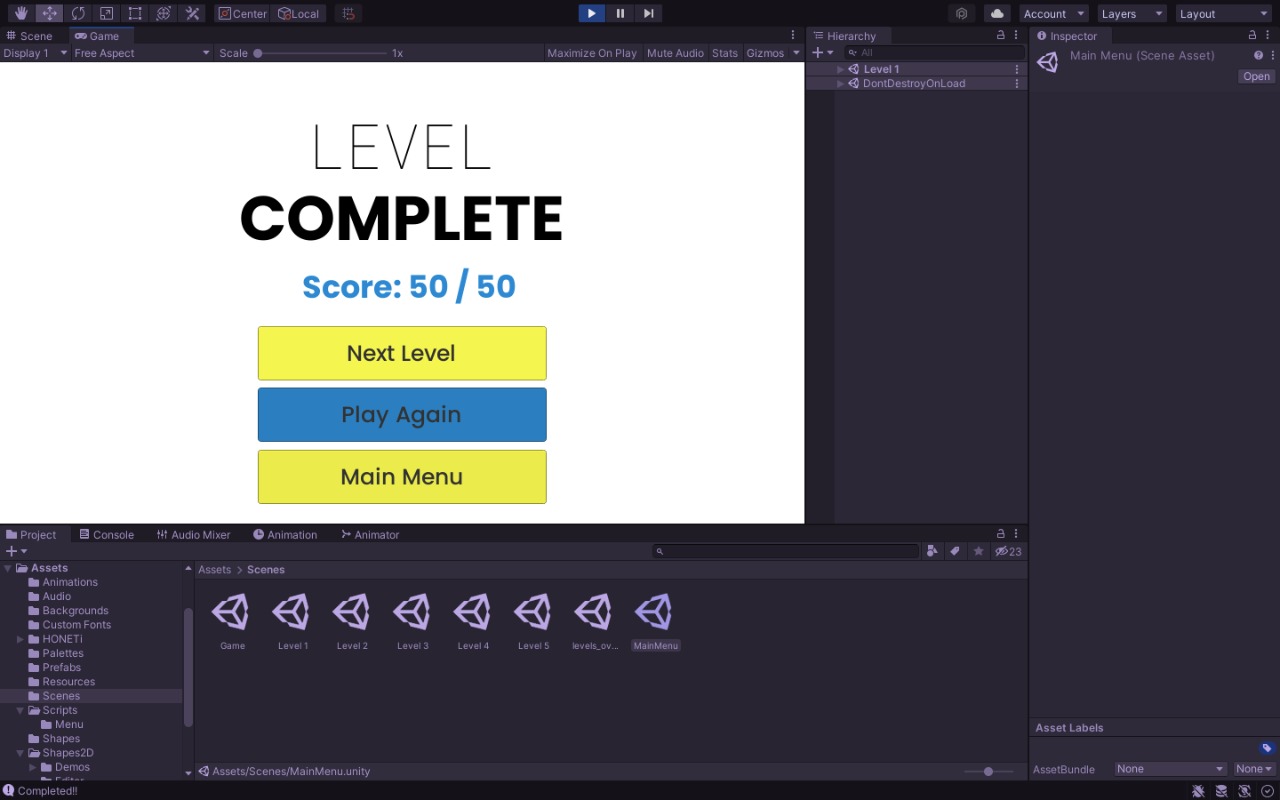This screenshot has height=800, width=1280.
Task: Click the Search by Type icon
Action: point(932,551)
